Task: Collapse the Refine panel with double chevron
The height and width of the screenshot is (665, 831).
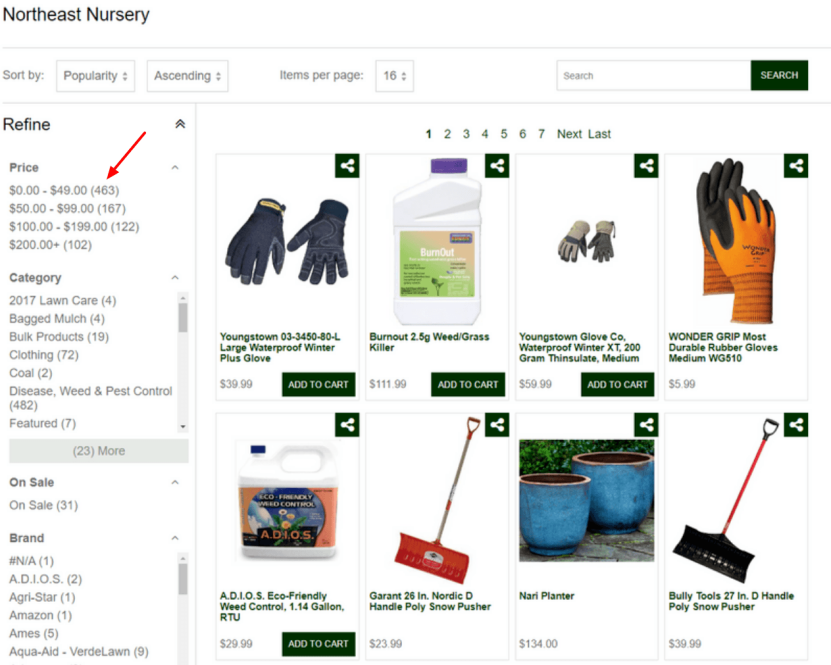Action: [x=180, y=124]
